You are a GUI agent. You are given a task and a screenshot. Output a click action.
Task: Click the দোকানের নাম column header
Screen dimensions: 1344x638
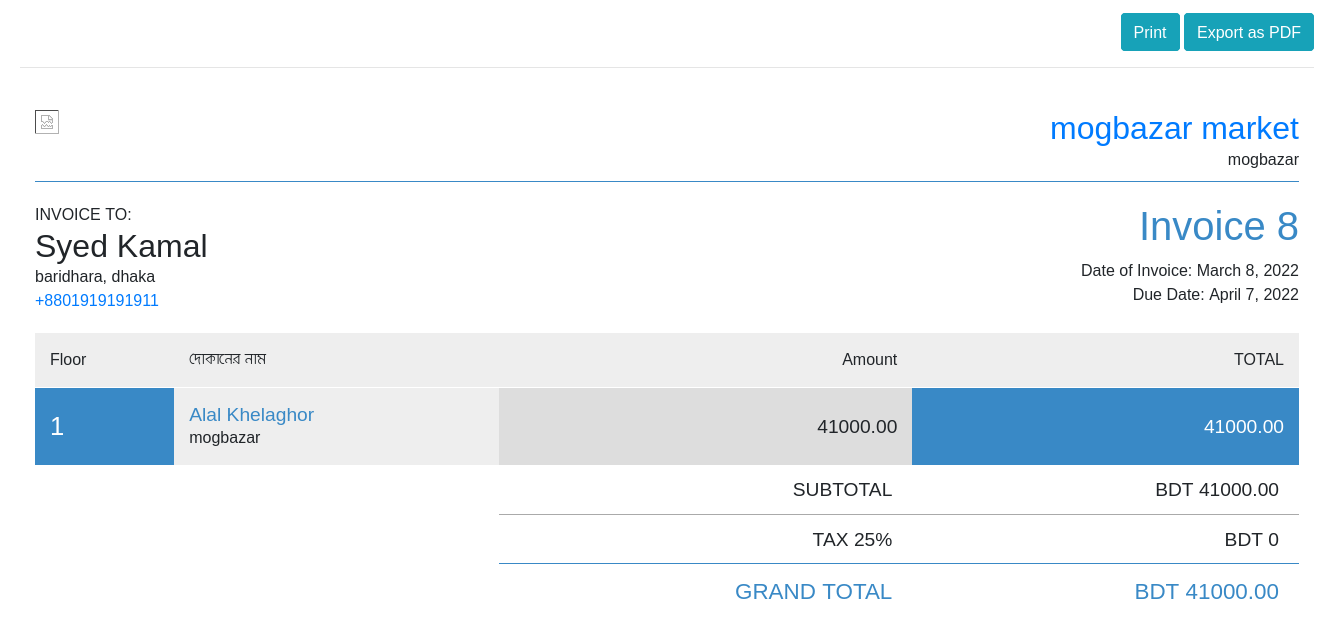(x=227, y=359)
